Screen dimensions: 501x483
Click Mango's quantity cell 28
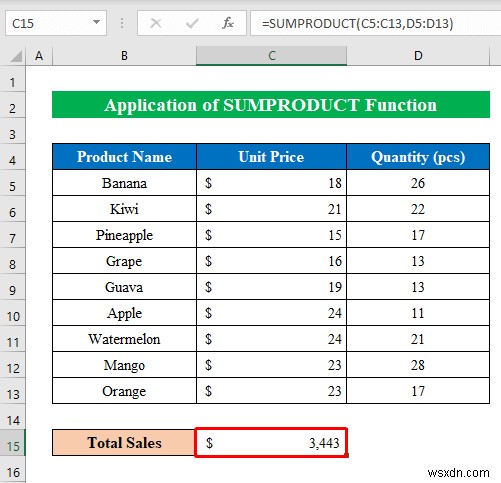click(x=418, y=365)
